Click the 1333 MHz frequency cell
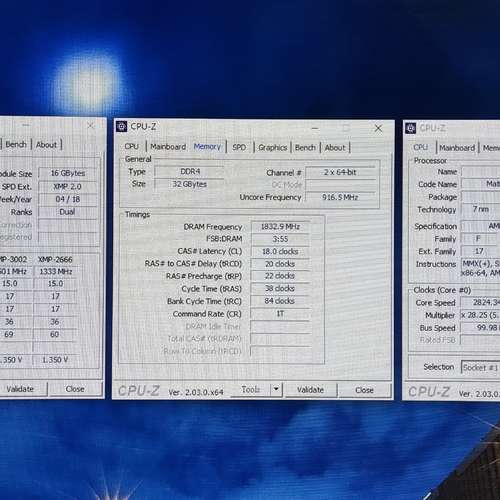500x500 pixels. click(55, 272)
